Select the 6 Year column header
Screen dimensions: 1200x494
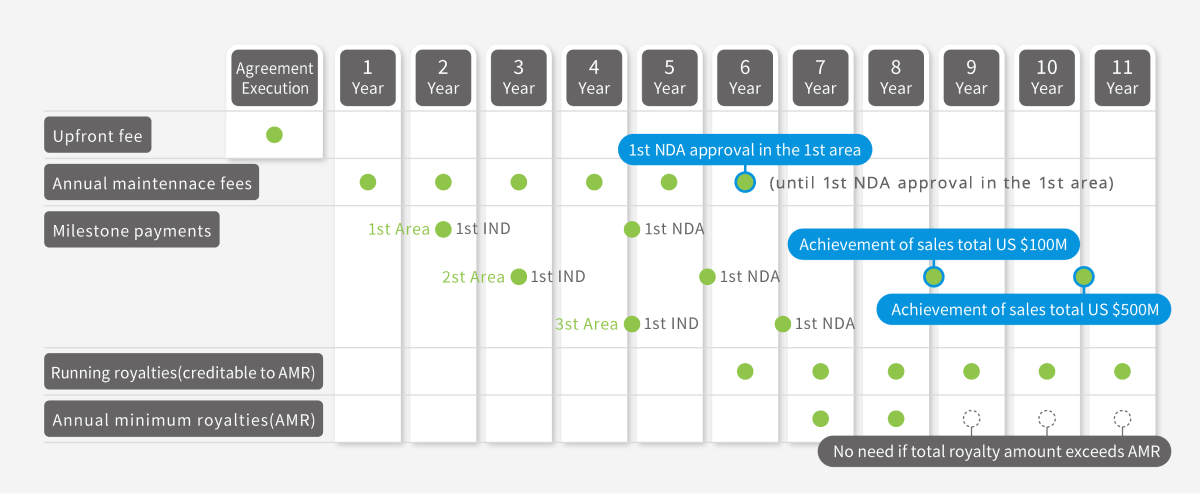tap(745, 78)
